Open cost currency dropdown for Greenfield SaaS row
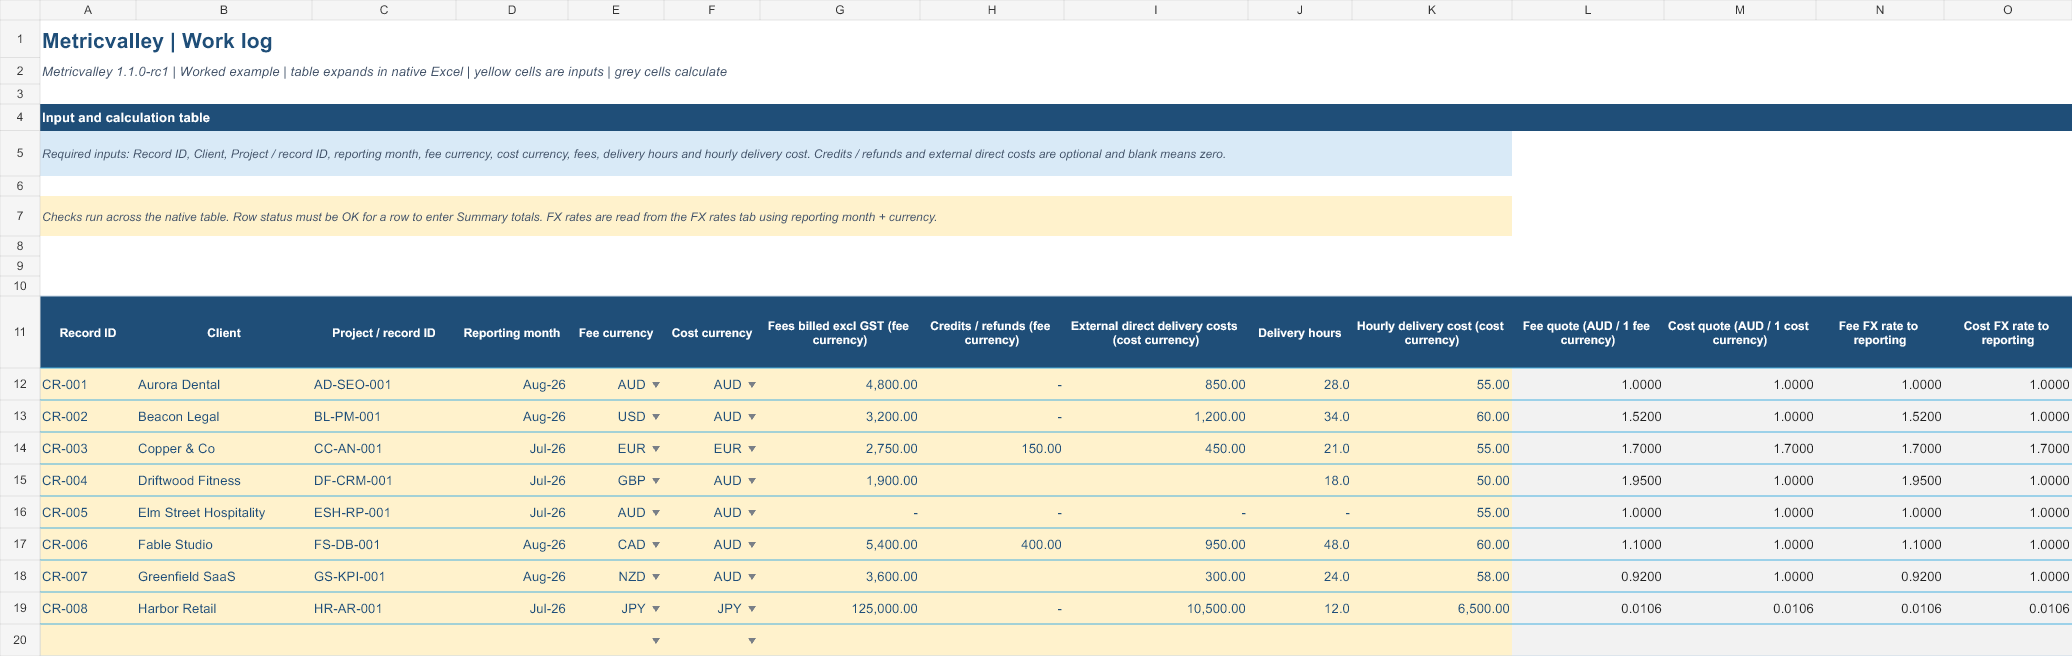The image size is (2072, 656). tap(752, 577)
